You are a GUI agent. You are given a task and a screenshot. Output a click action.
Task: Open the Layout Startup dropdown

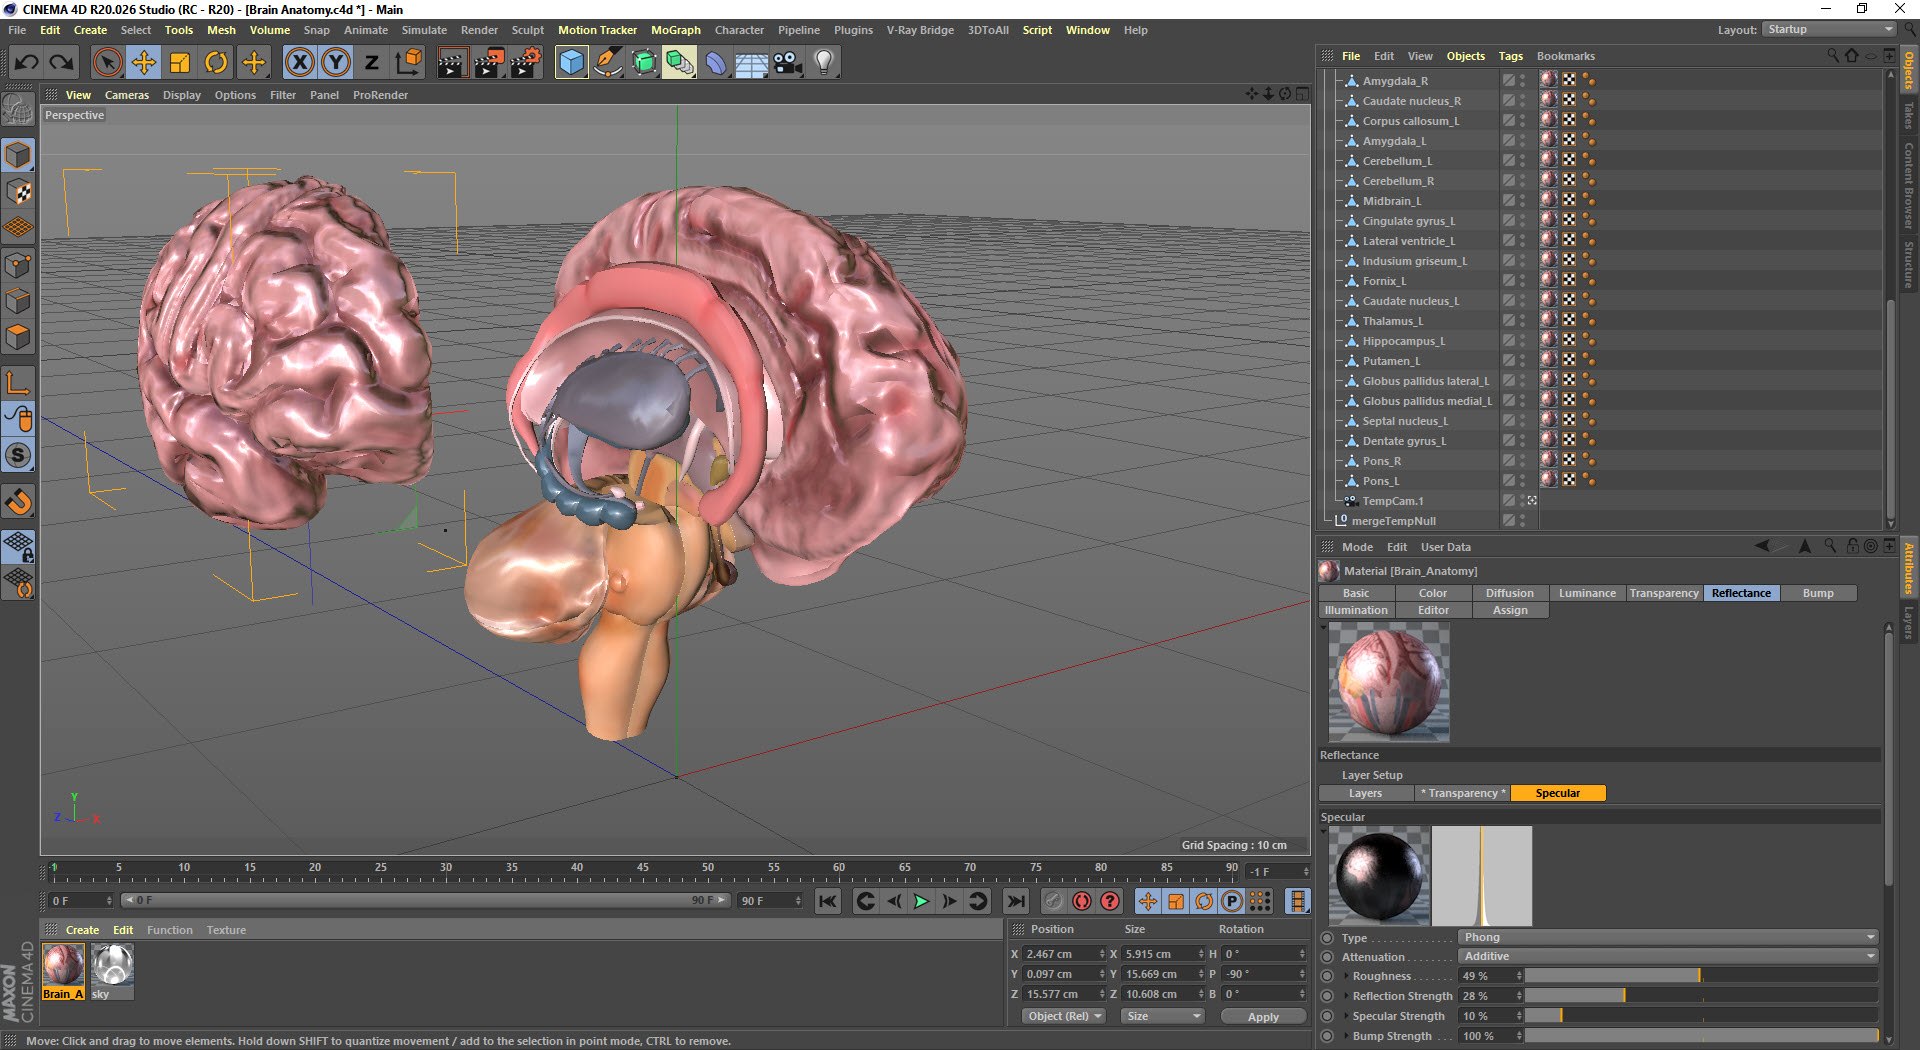[1829, 29]
